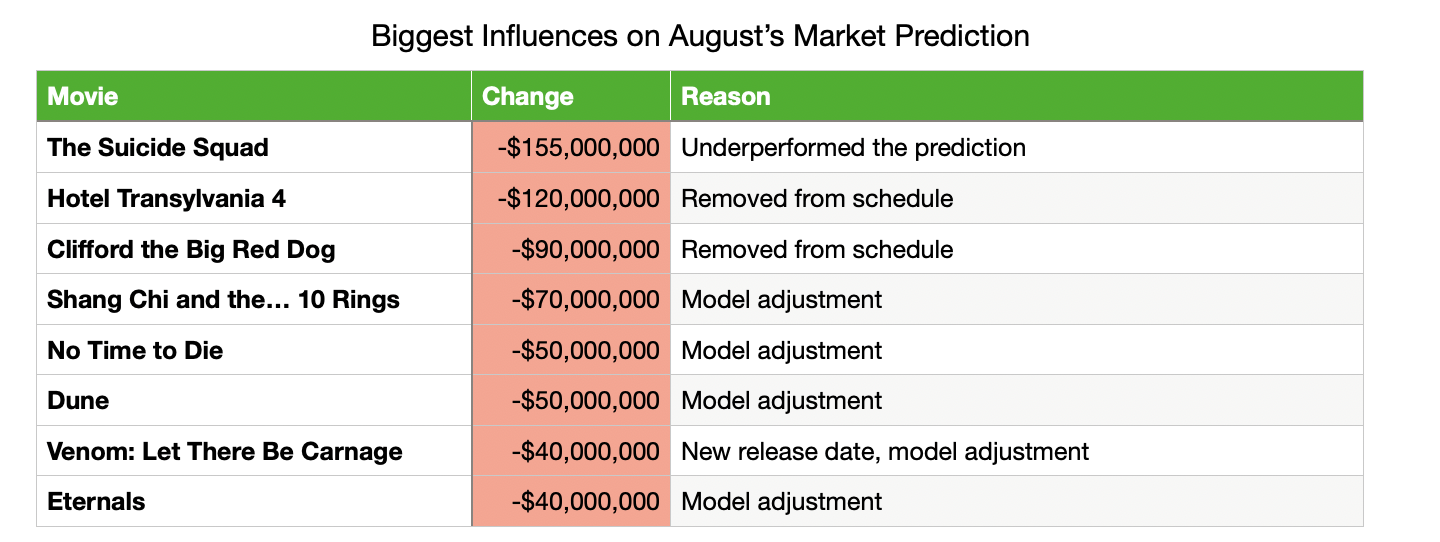Image resolution: width=1440 pixels, height=542 pixels.
Task: Select the Underperformed the prediction cell
Action: coord(853,148)
